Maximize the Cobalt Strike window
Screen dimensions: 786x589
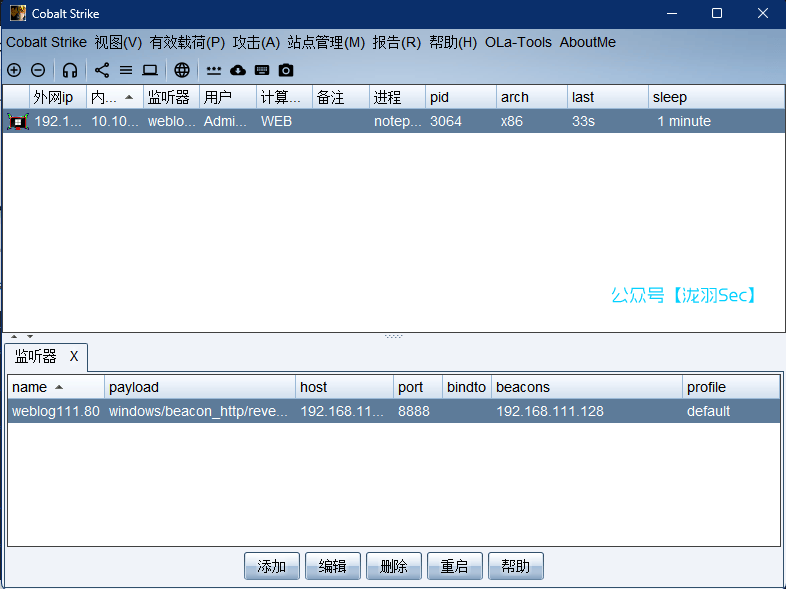coord(717,13)
